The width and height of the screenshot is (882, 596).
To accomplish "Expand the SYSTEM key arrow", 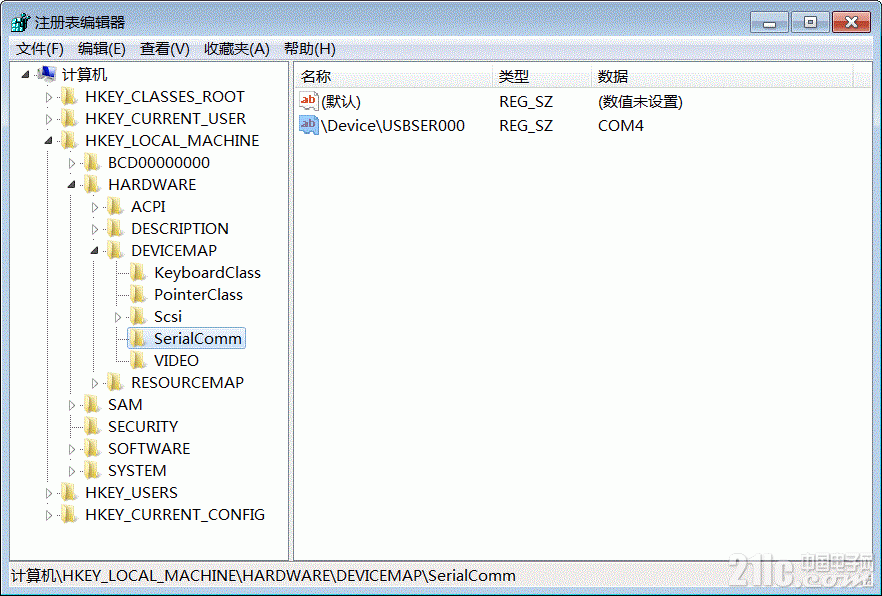I will tap(71, 471).
